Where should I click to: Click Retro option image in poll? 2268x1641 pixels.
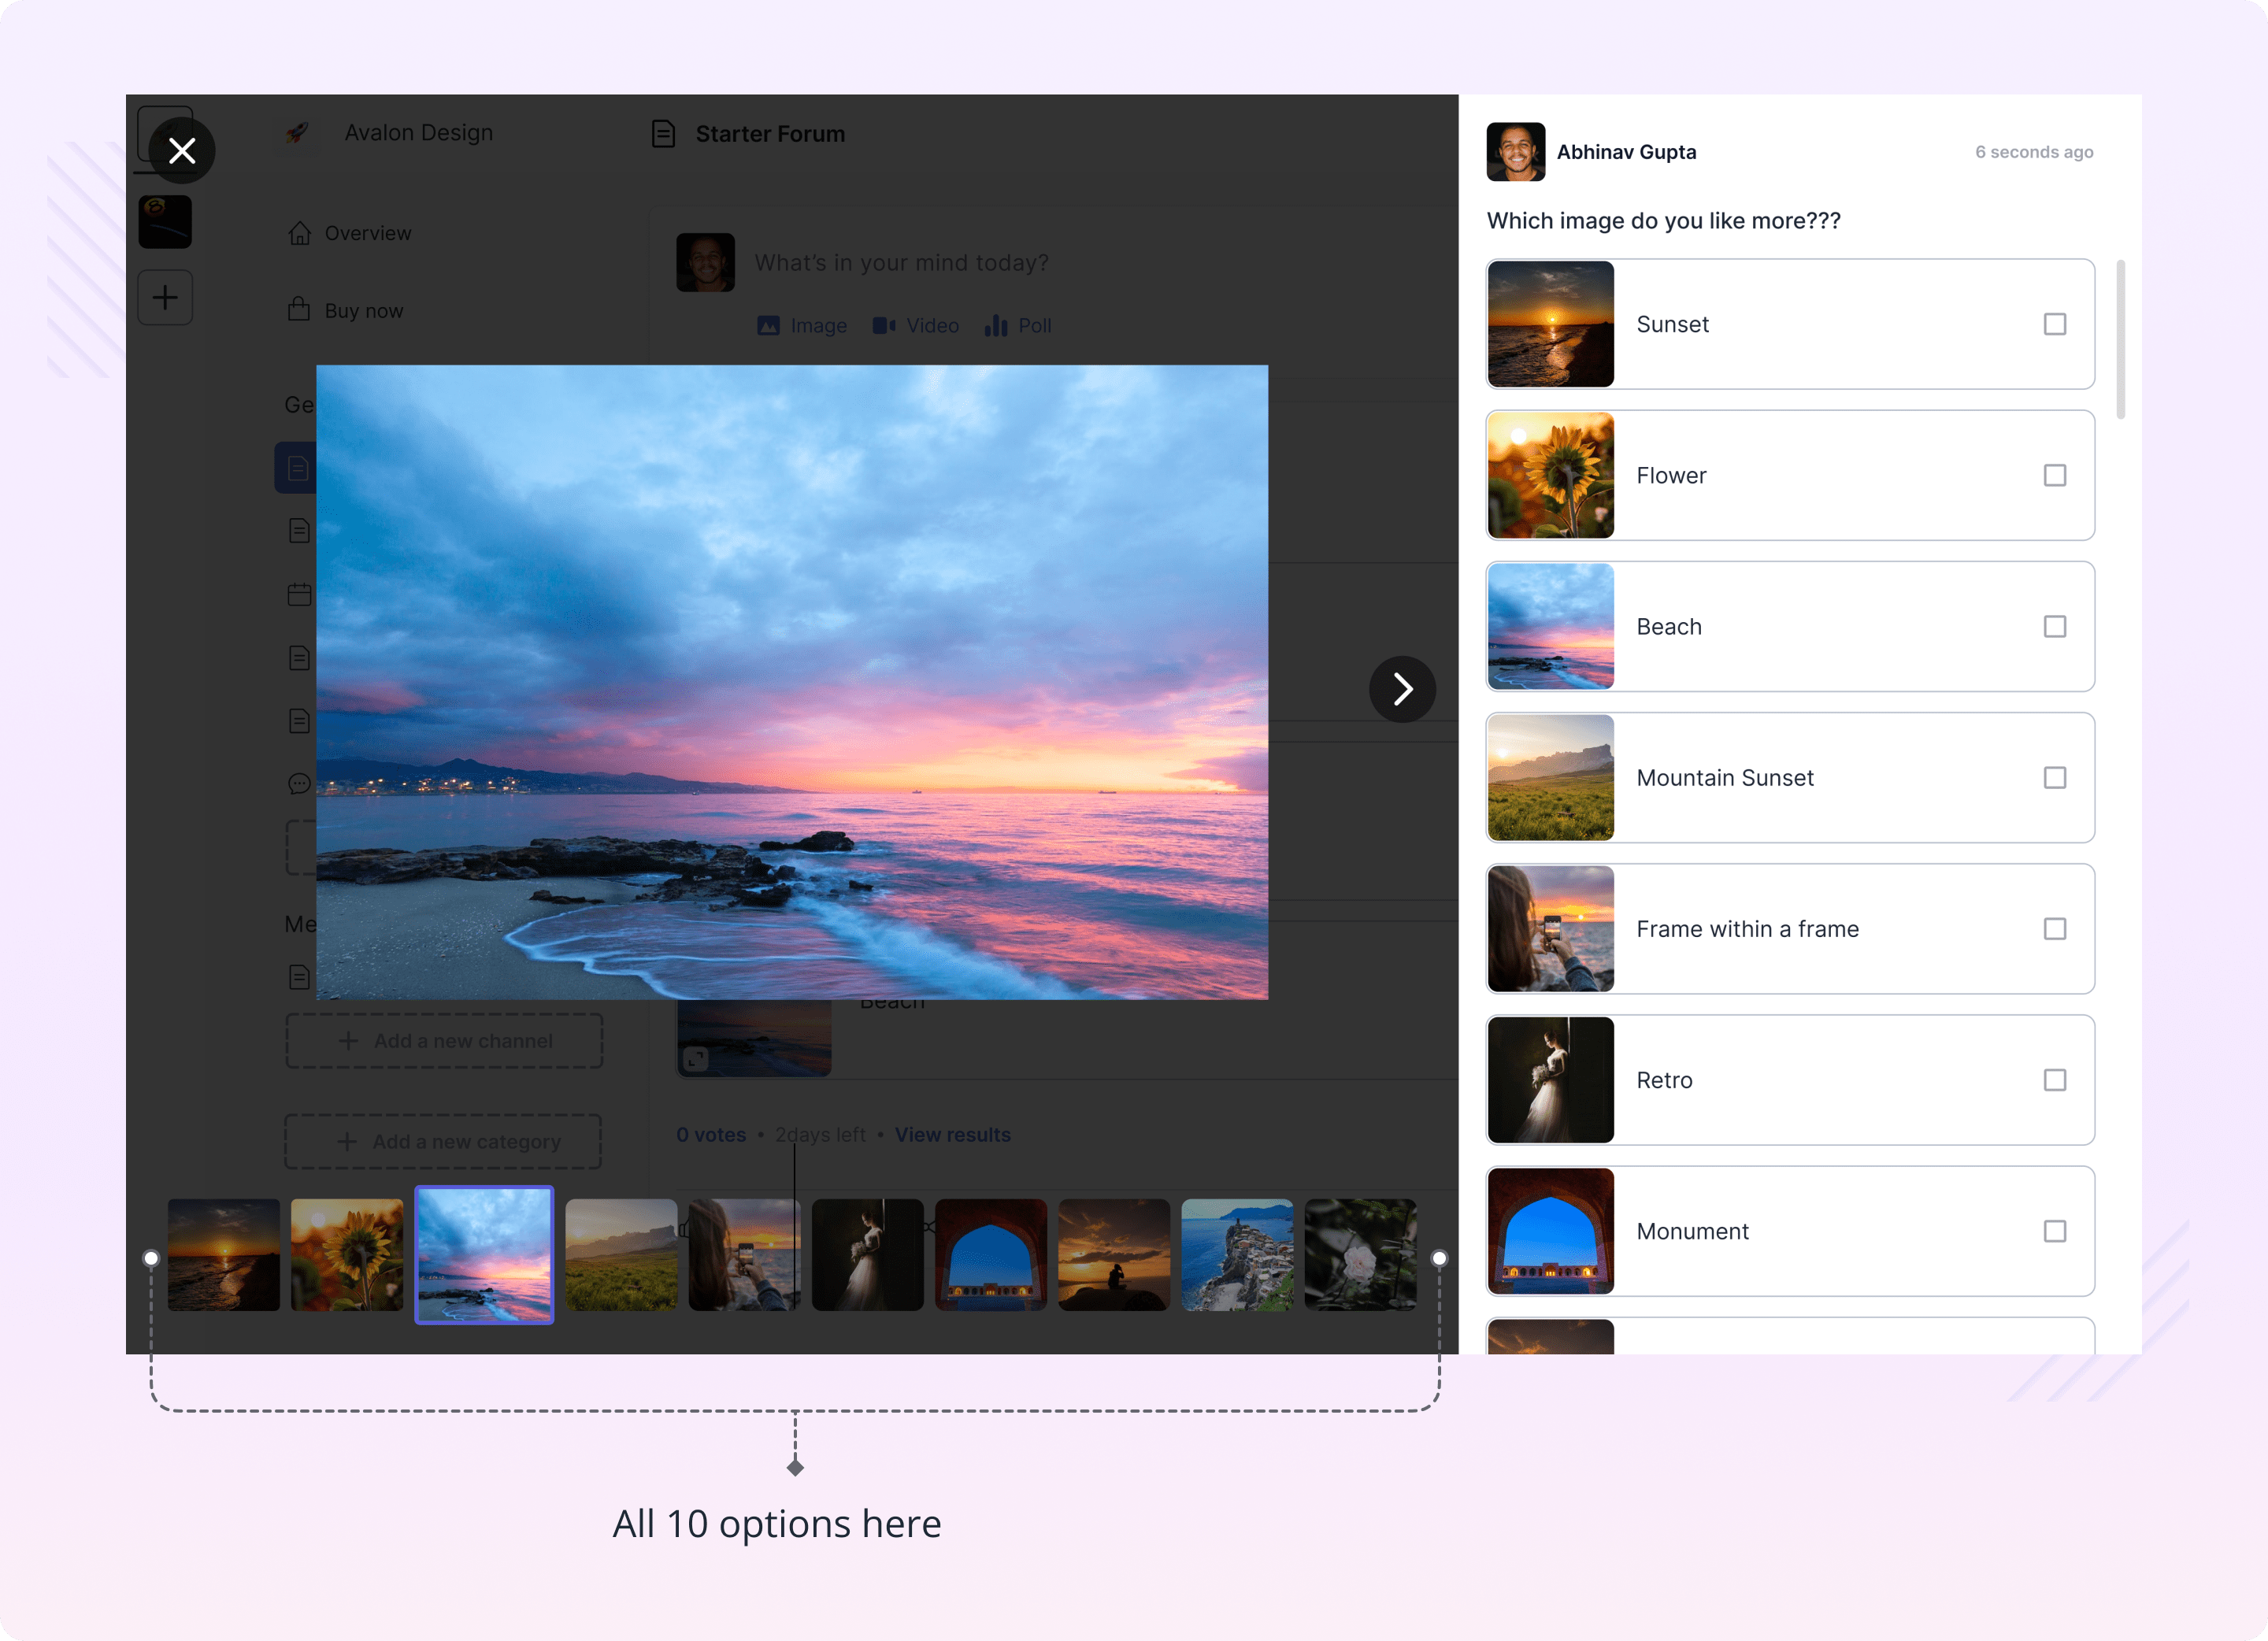(1551, 1080)
